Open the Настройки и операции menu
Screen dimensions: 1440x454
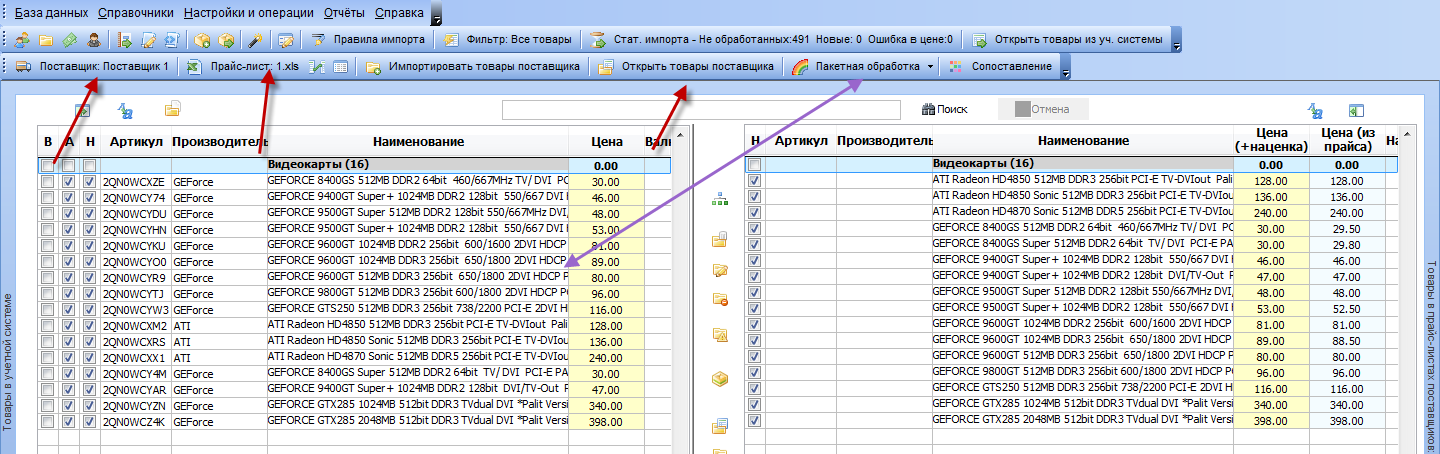click(251, 14)
